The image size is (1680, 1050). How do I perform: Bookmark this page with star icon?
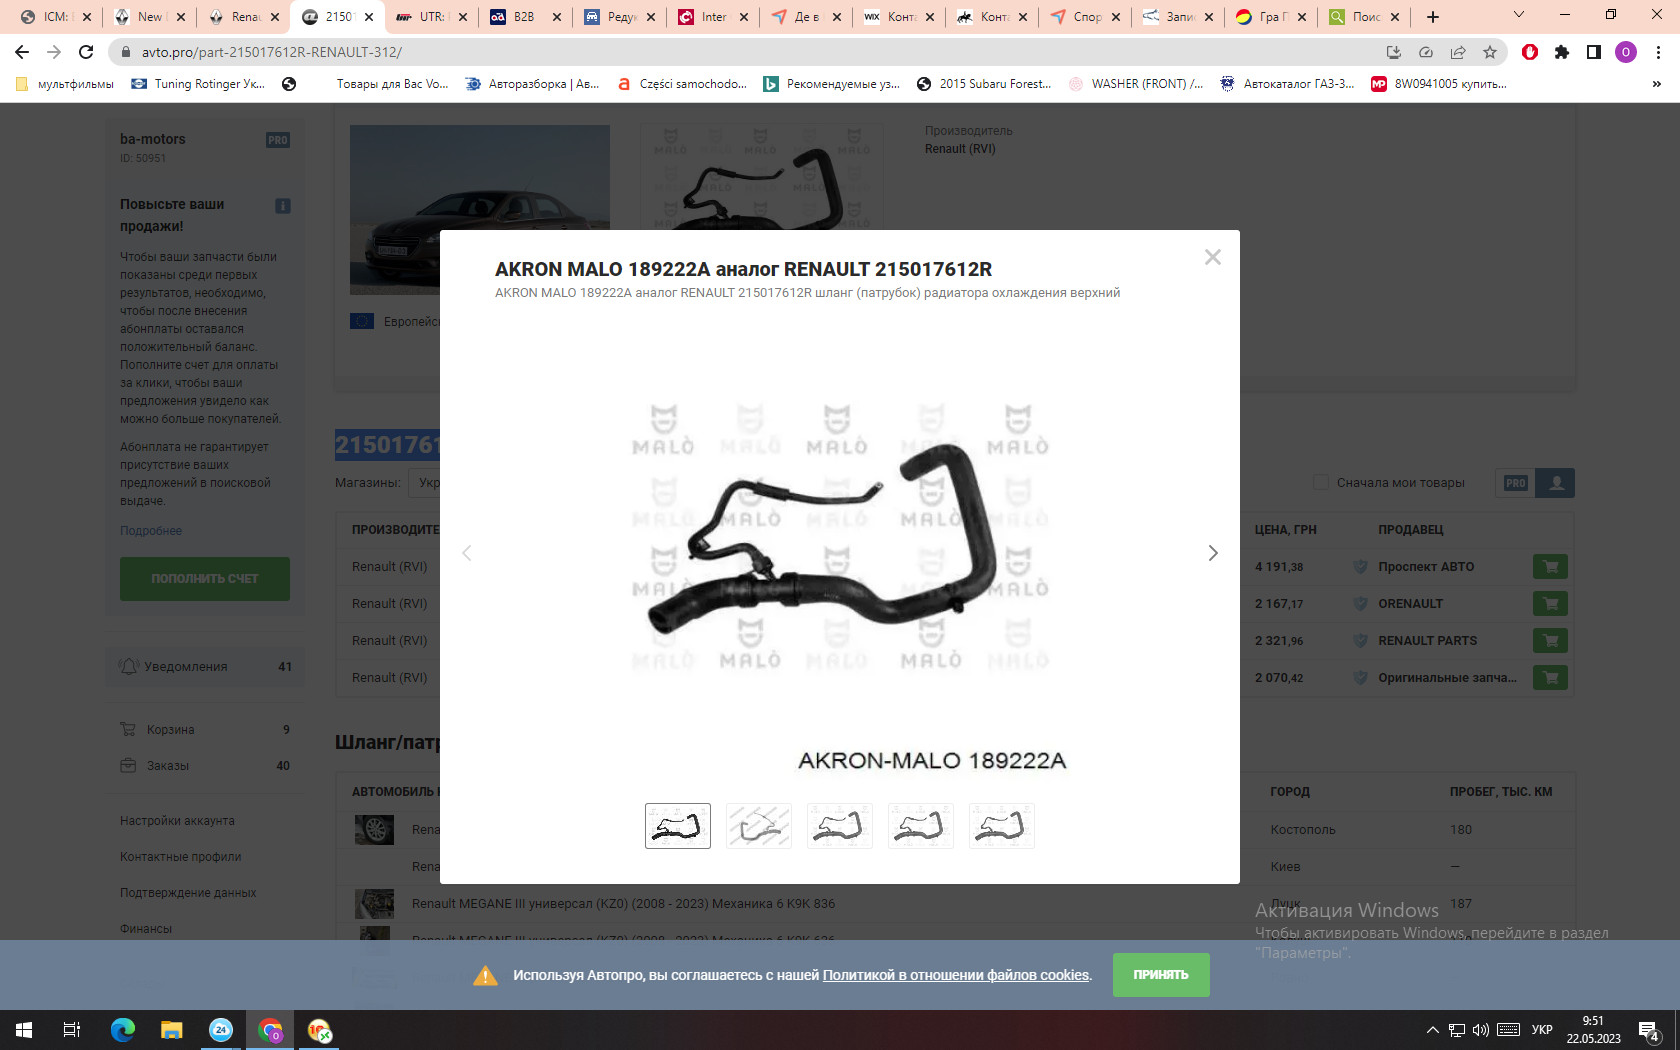point(1490,52)
